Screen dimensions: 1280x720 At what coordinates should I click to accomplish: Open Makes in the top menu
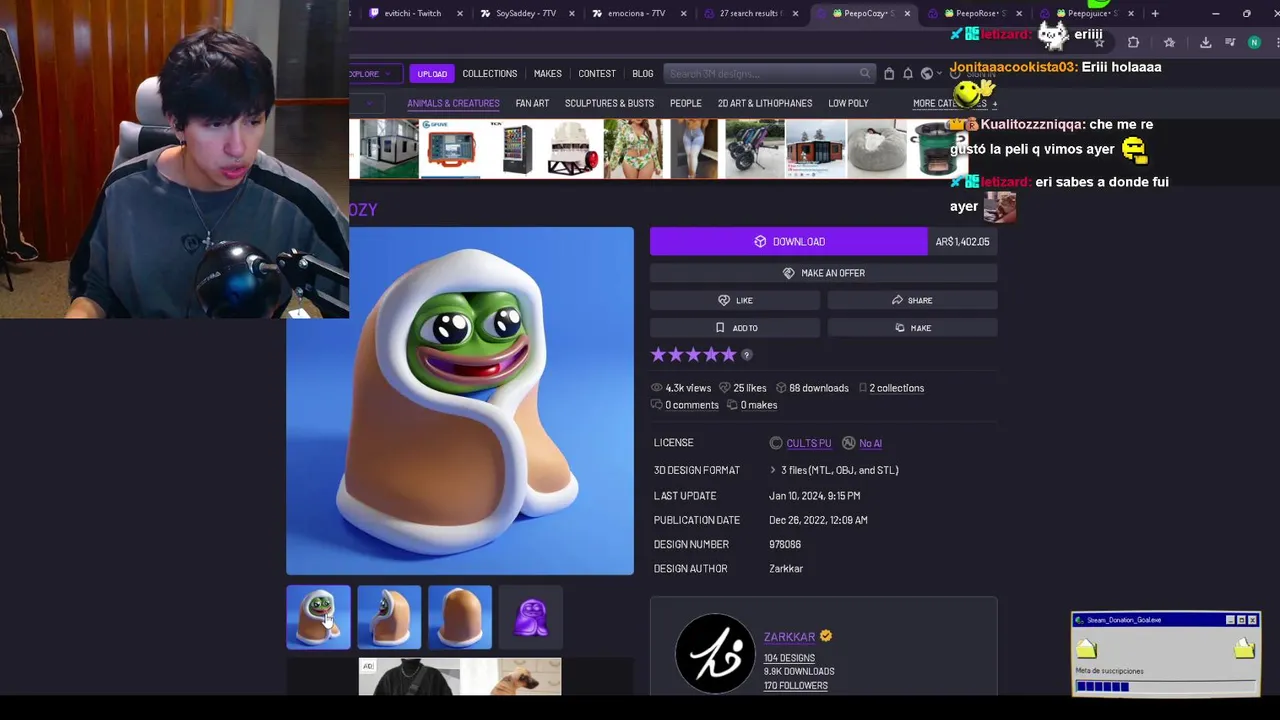click(x=548, y=73)
